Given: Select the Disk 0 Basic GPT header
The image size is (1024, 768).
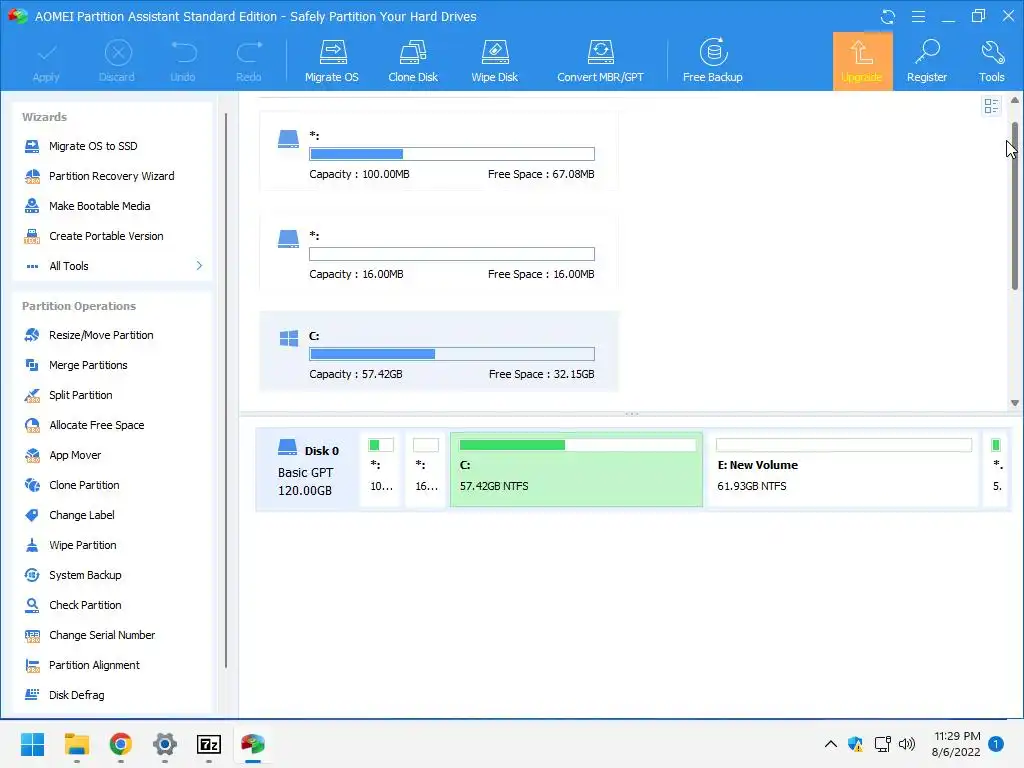Looking at the screenshot, I should tap(307, 470).
